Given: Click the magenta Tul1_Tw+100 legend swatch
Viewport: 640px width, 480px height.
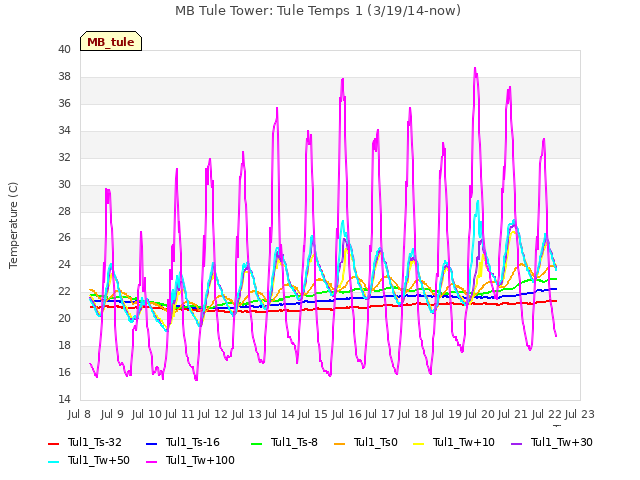Looking at the screenshot, I should [151, 462].
